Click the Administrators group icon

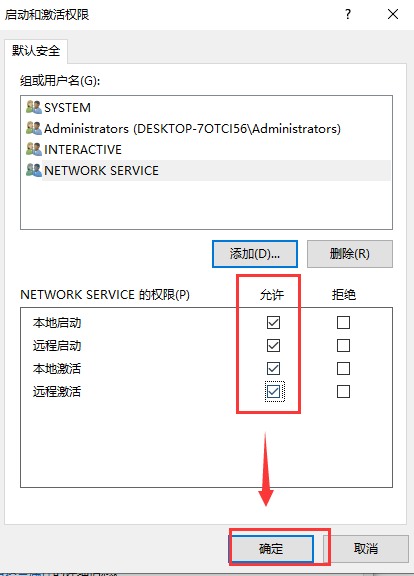click(34, 128)
